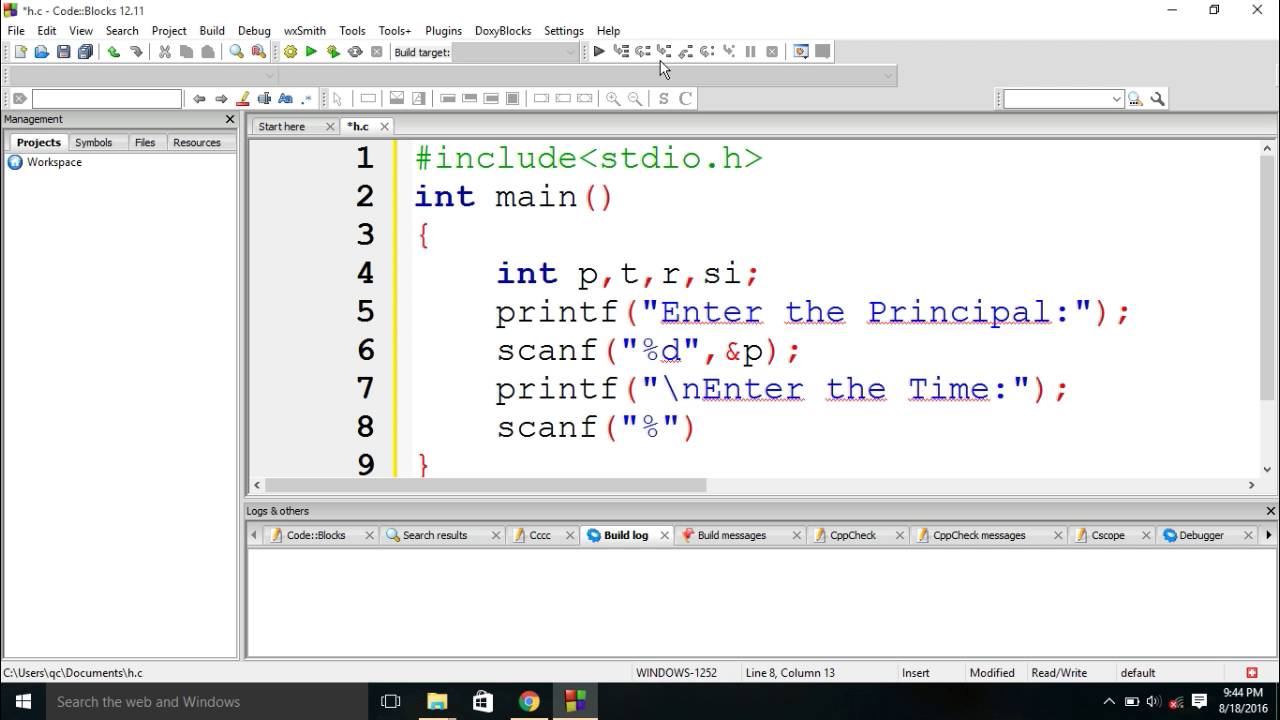Open the File menu
The height and width of the screenshot is (720, 1280).
pyautogui.click(x=16, y=31)
